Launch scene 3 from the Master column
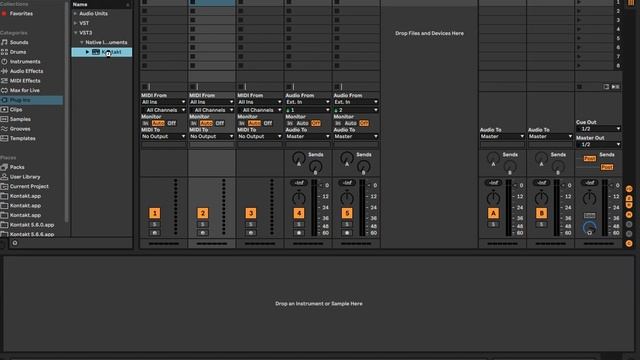640x360 pixels. 579,20
